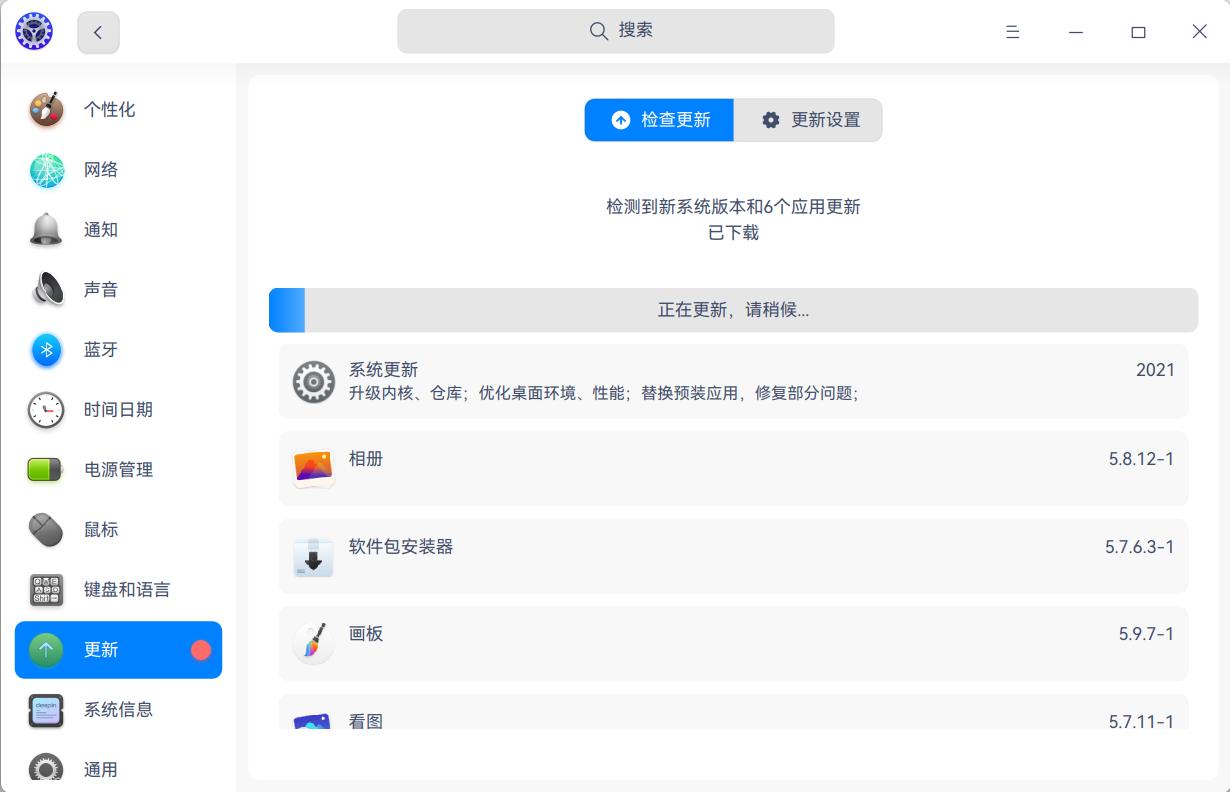Click the Draw version 5.9.7-1

tap(1146, 634)
